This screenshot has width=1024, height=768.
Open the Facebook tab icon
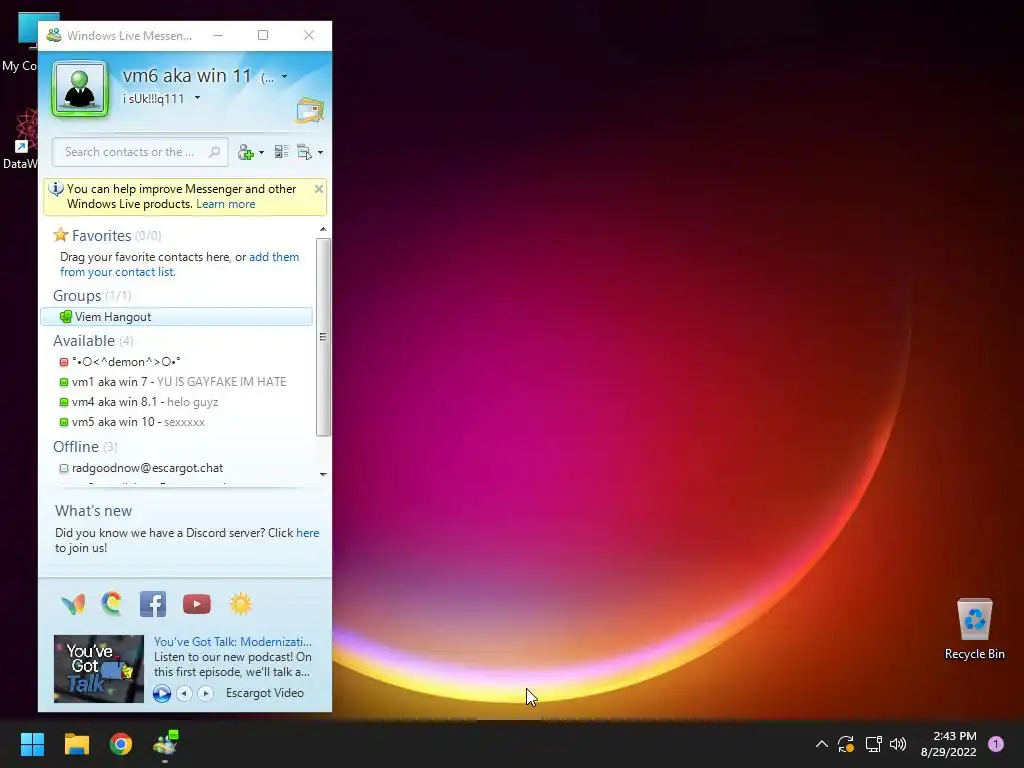click(x=153, y=605)
